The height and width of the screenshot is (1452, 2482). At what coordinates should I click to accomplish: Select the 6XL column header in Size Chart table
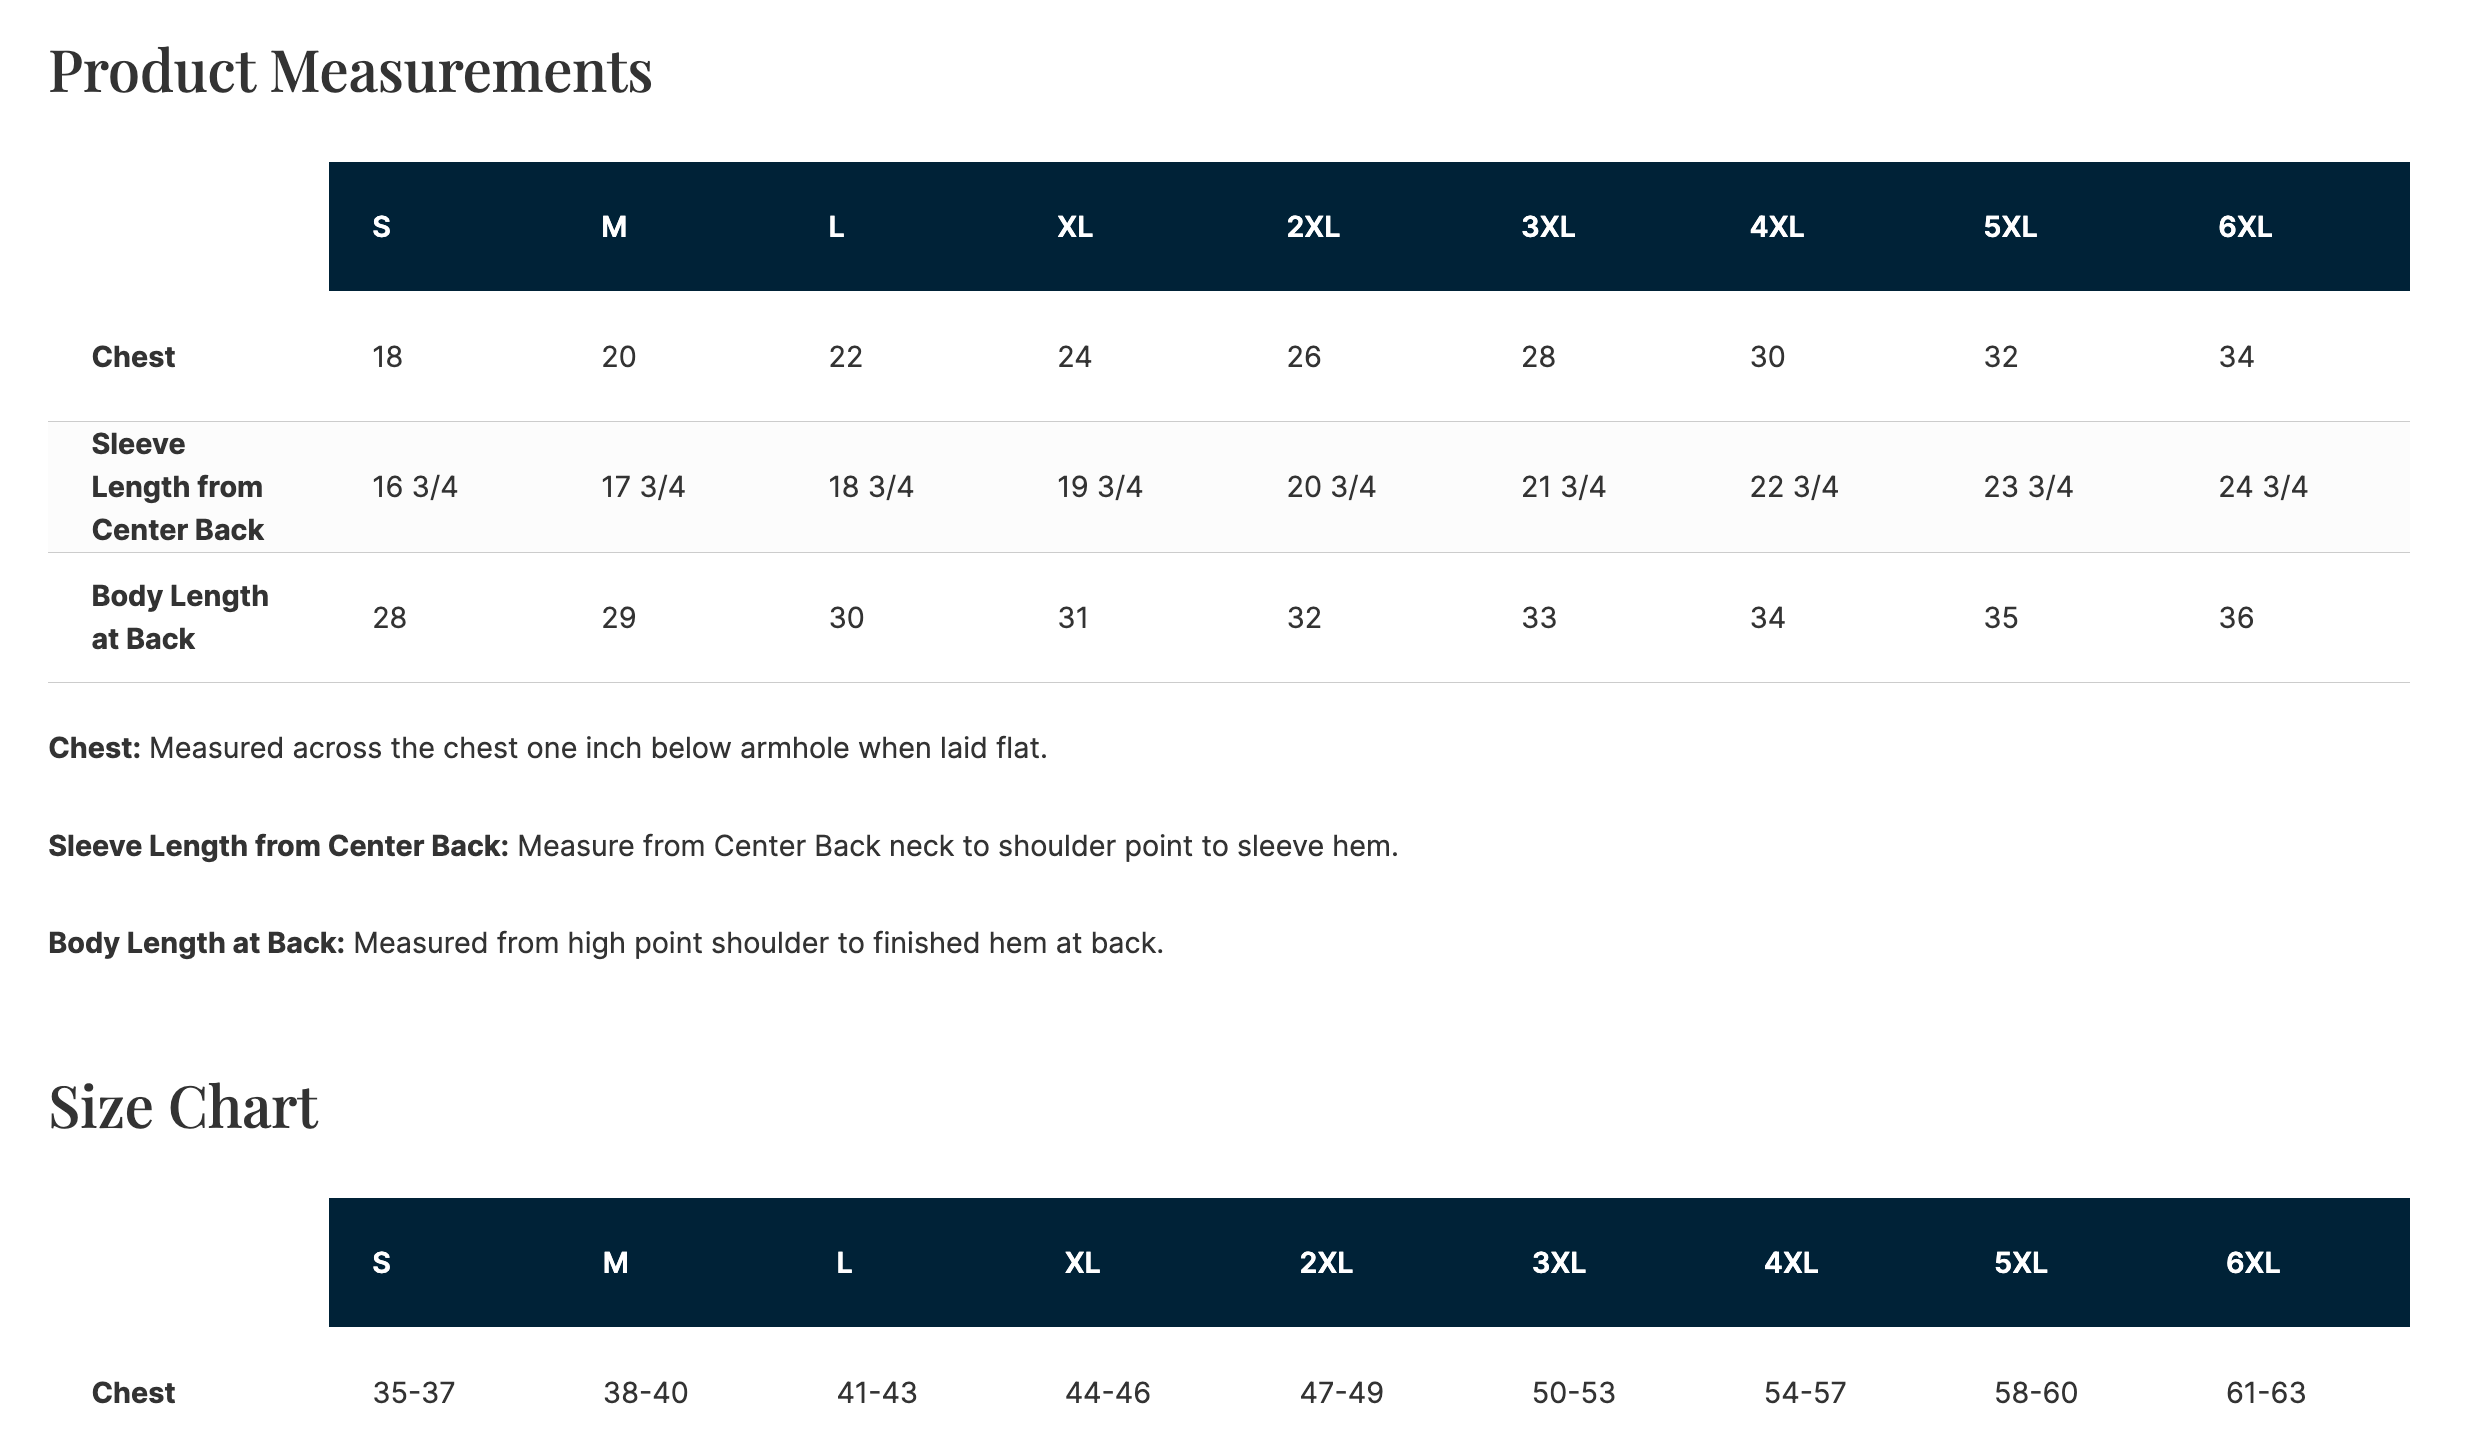click(x=2252, y=1263)
